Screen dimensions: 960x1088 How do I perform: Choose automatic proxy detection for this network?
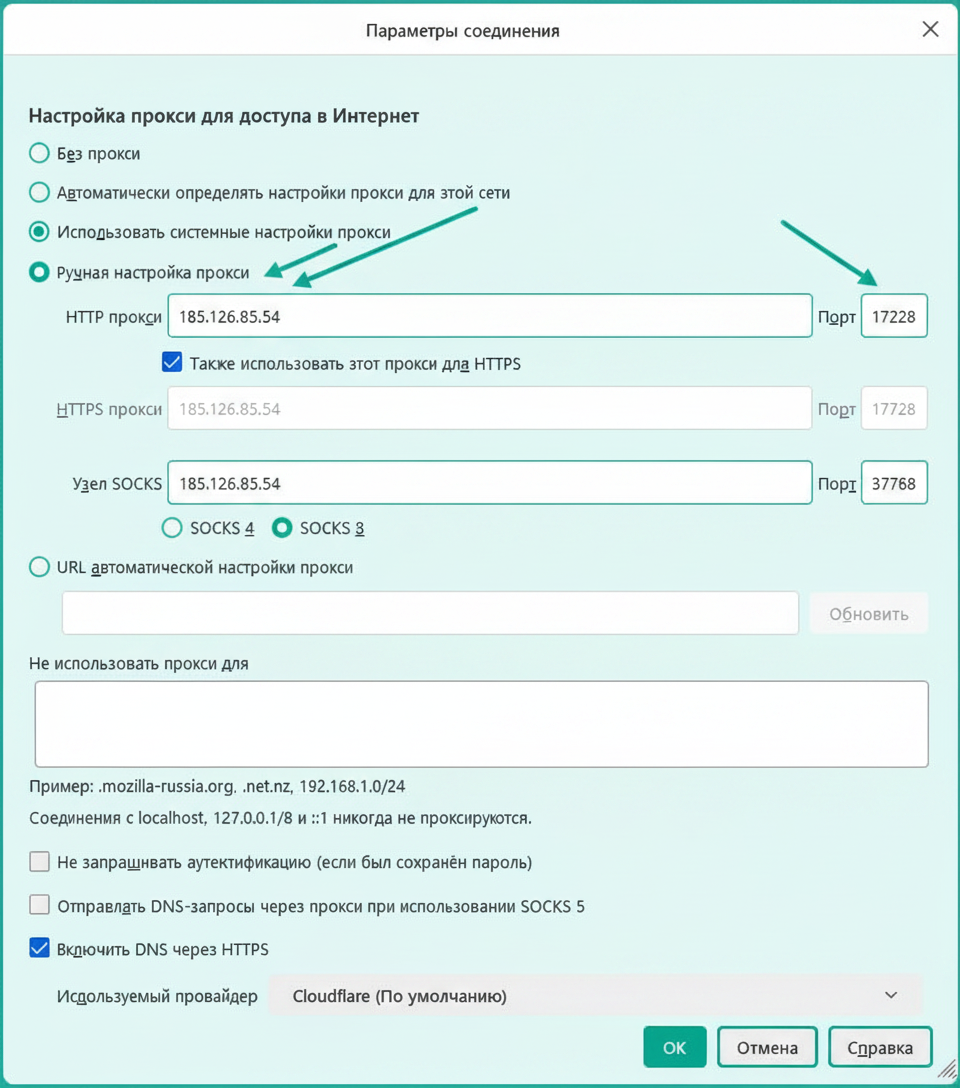point(40,192)
